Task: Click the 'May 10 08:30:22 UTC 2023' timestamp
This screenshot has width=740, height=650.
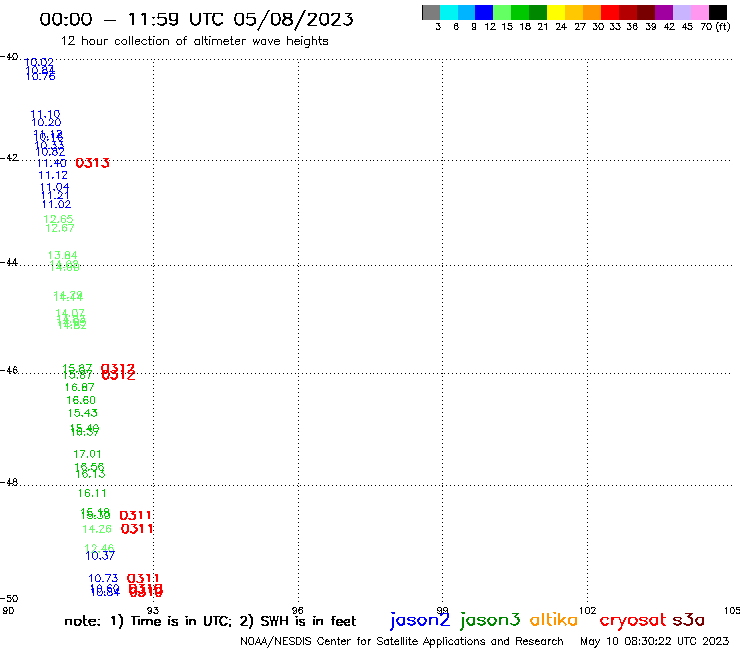Action: pyautogui.click(x=655, y=641)
